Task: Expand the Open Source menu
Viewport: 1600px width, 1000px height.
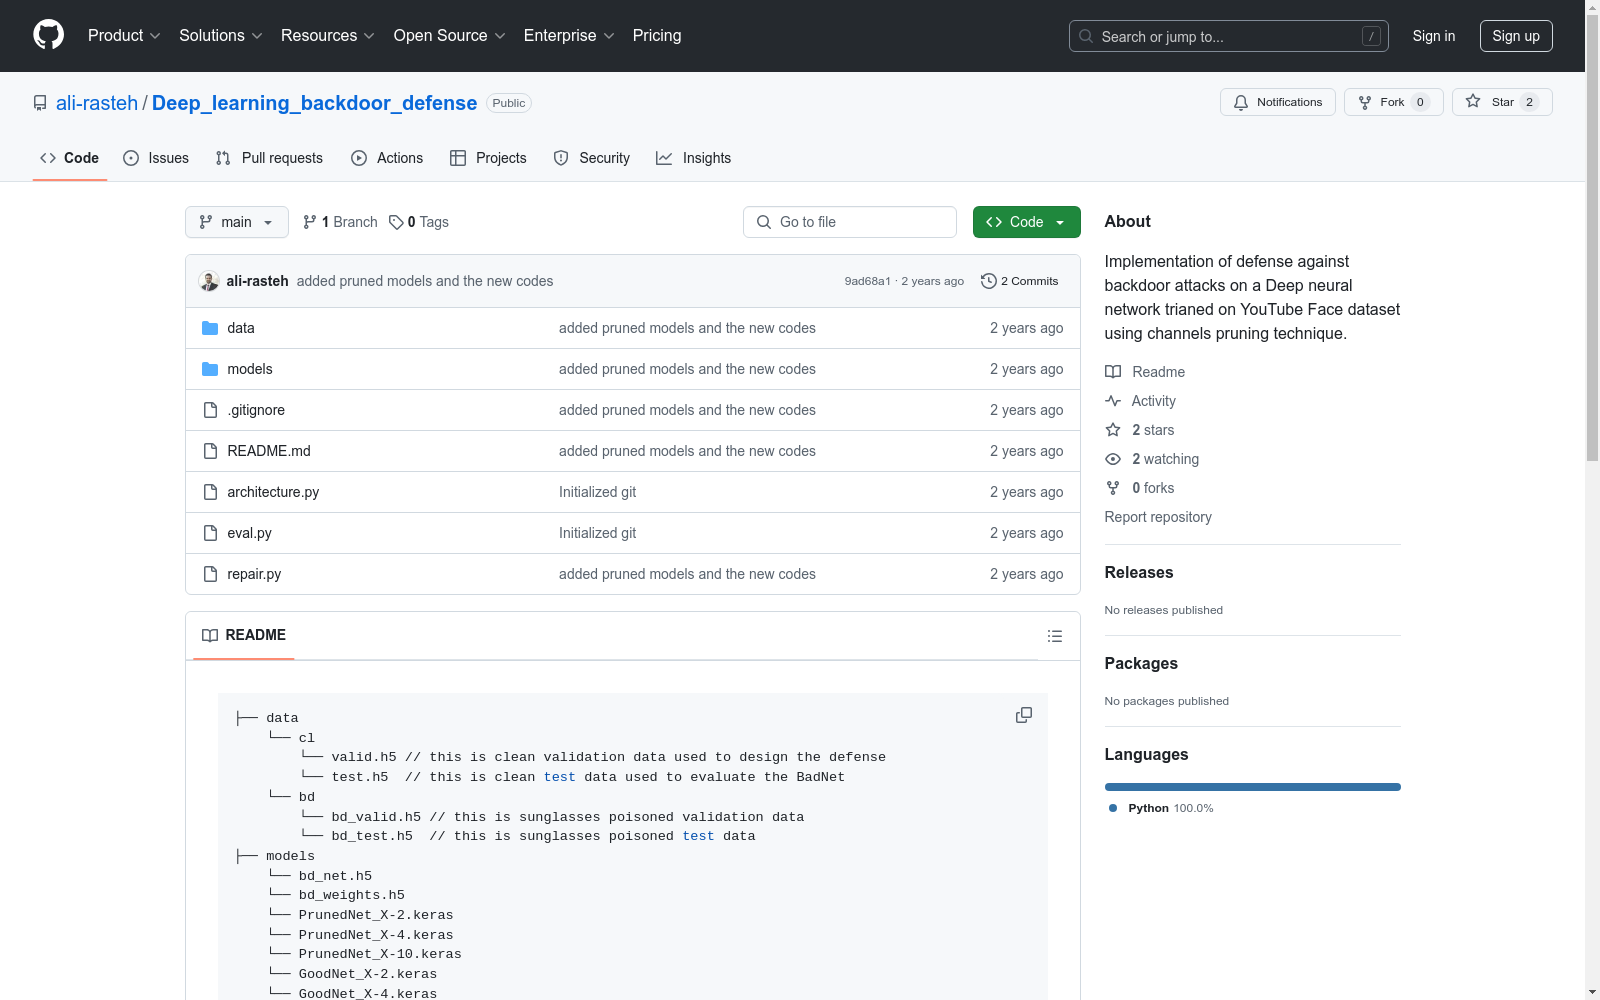Action: (450, 35)
